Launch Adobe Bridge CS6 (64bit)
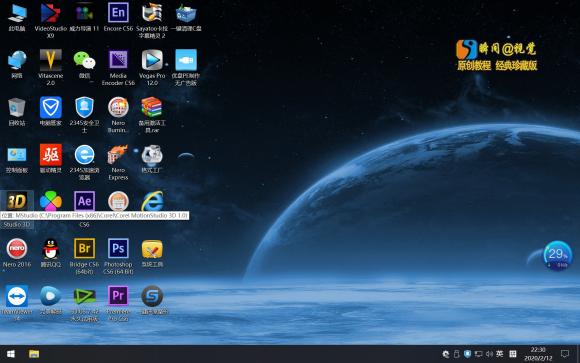This screenshot has height=363, width=580. [x=84, y=249]
